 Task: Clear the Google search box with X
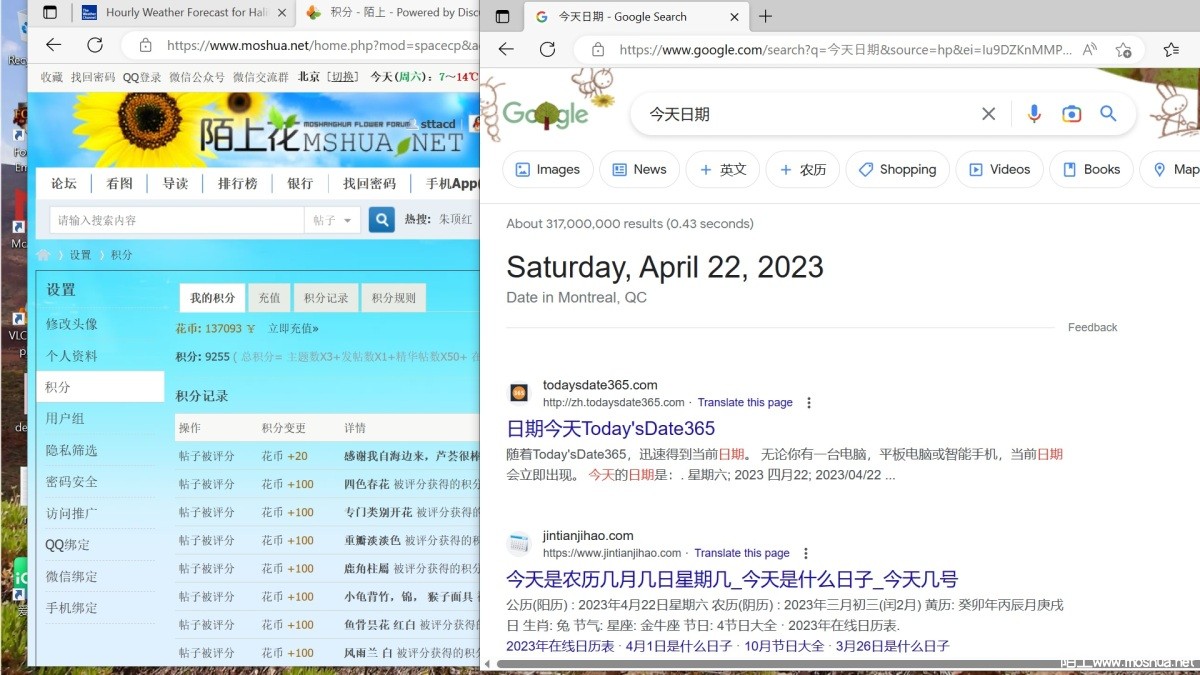pos(988,114)
